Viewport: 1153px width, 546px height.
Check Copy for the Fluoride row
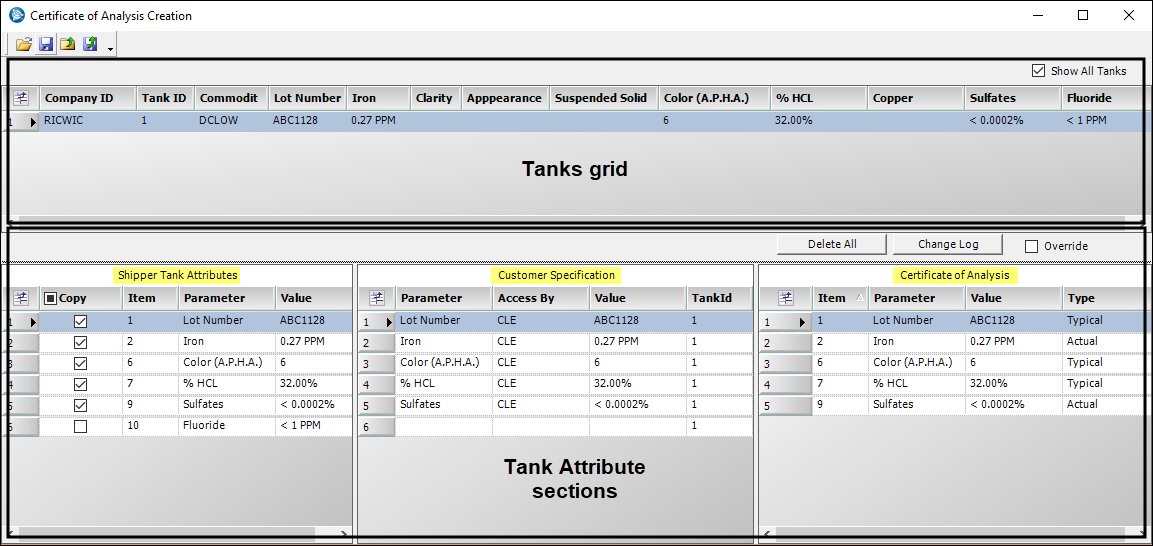tap(81, 426)
